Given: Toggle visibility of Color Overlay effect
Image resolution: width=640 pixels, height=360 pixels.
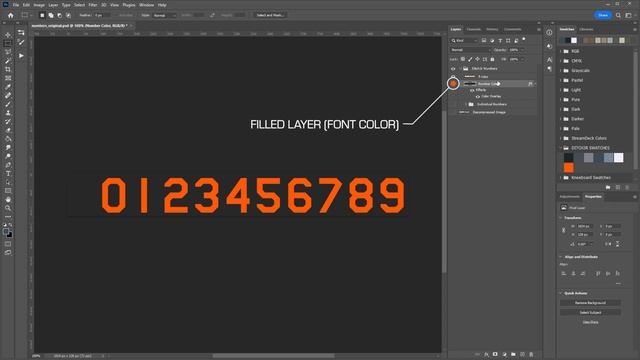Looking at the screenshot, I should pyautogui.click(x=478, y=97).
